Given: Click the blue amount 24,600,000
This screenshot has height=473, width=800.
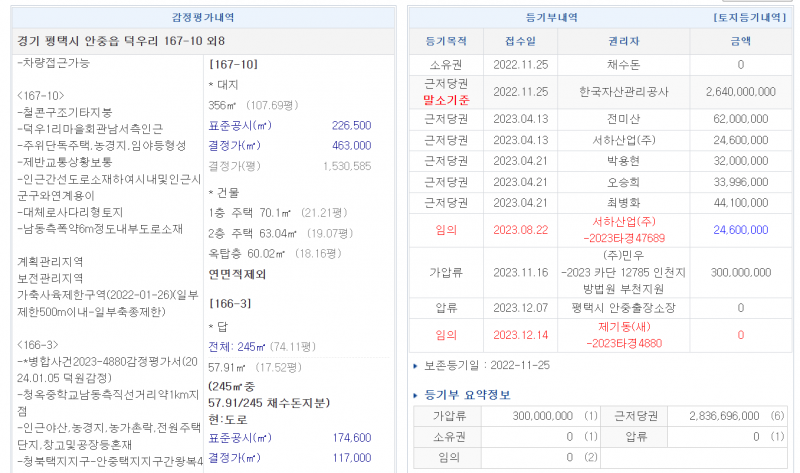Looking at the screenshot, I should 741,230.
